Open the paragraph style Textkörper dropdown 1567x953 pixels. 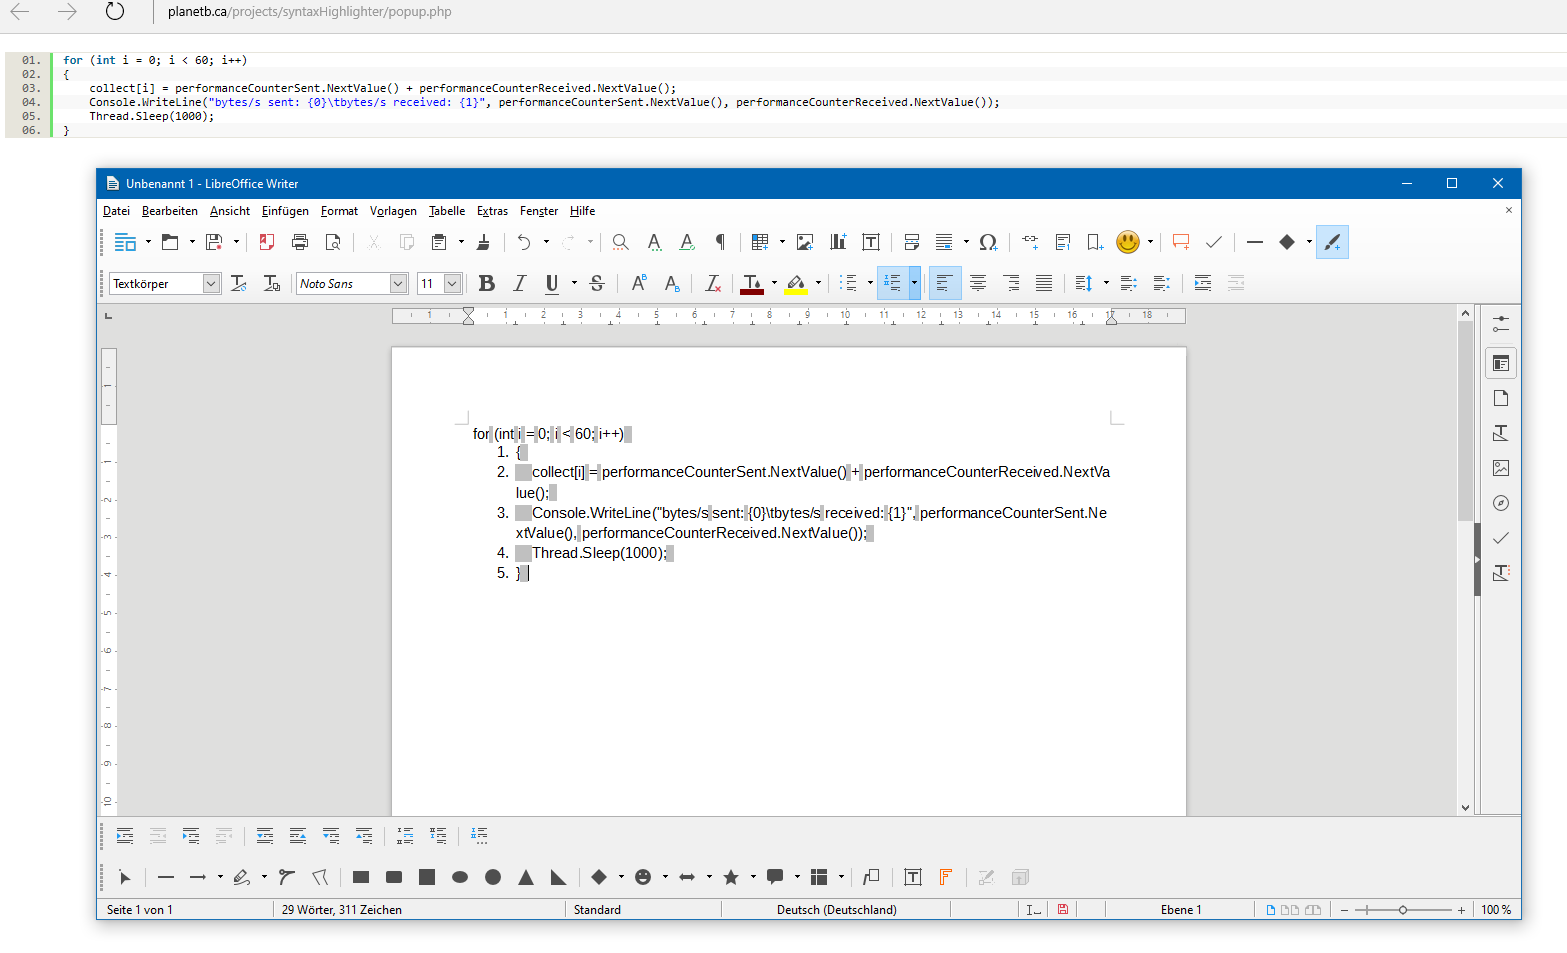(x=211, y=283)
